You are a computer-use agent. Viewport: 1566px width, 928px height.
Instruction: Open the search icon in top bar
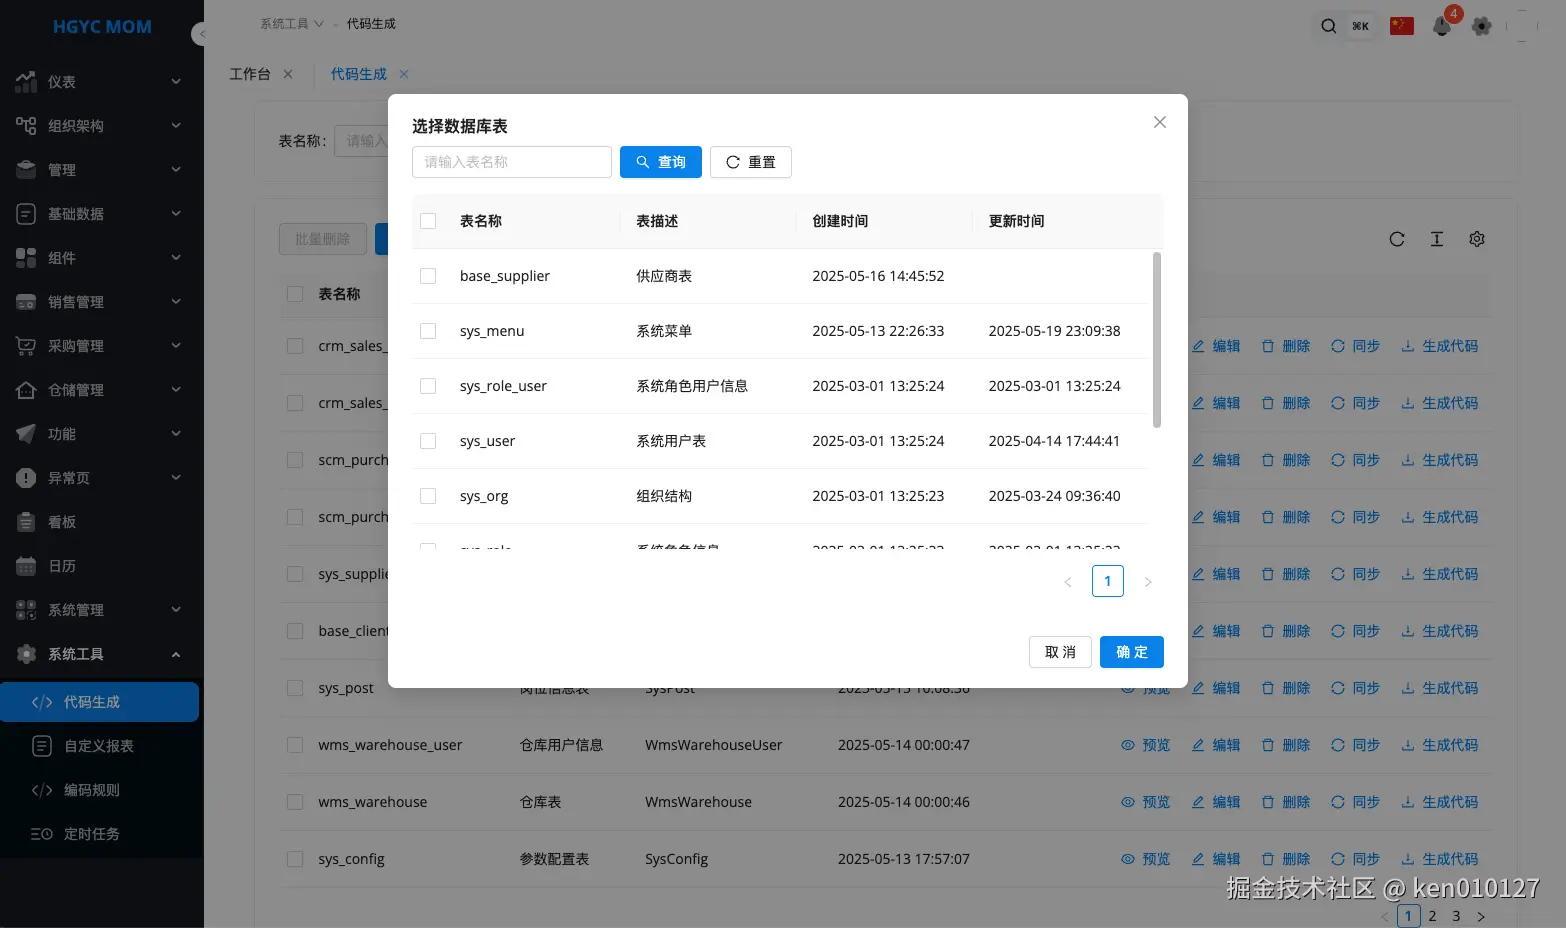tap(1328, 26)
